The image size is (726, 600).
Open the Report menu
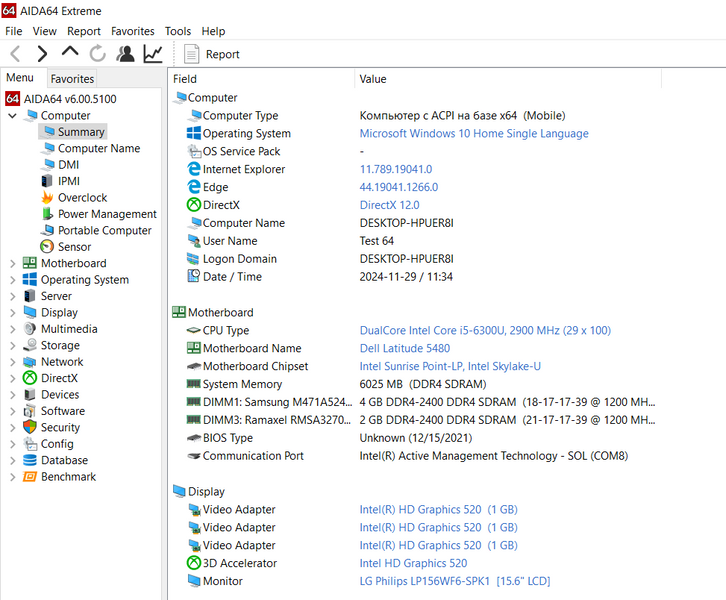point(83,31)
